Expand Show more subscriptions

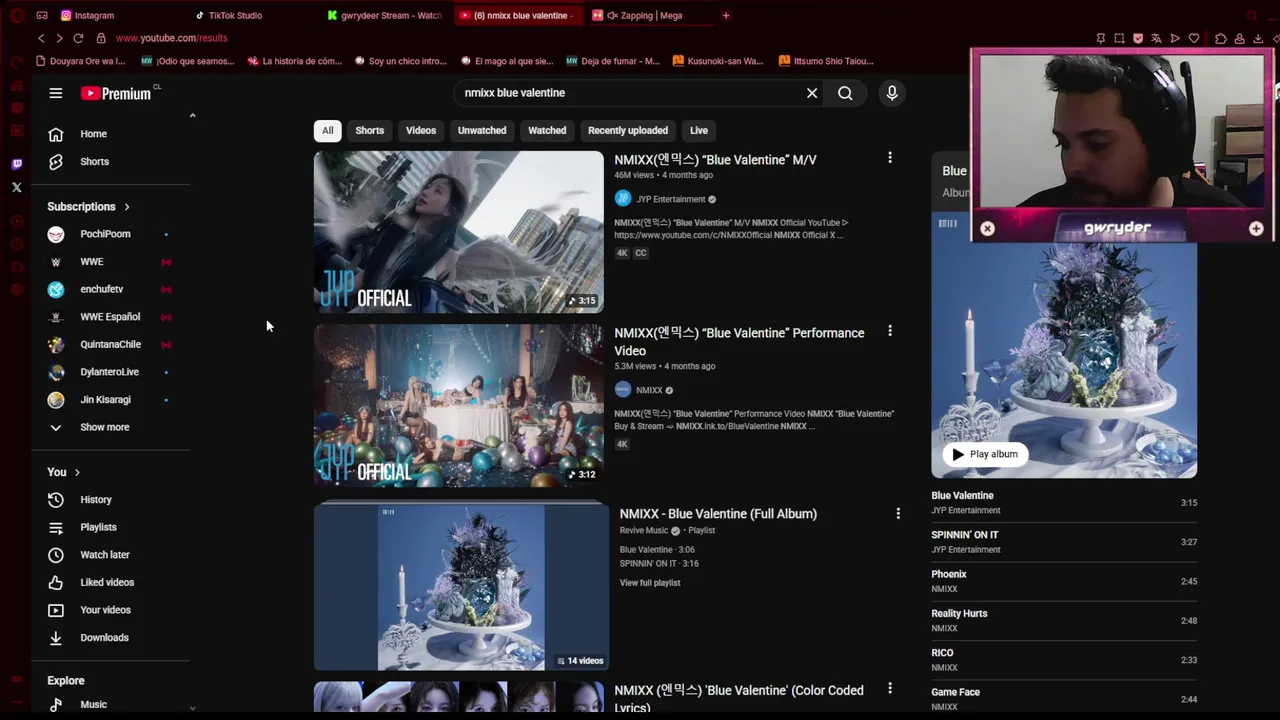click(x=104, y=427)
